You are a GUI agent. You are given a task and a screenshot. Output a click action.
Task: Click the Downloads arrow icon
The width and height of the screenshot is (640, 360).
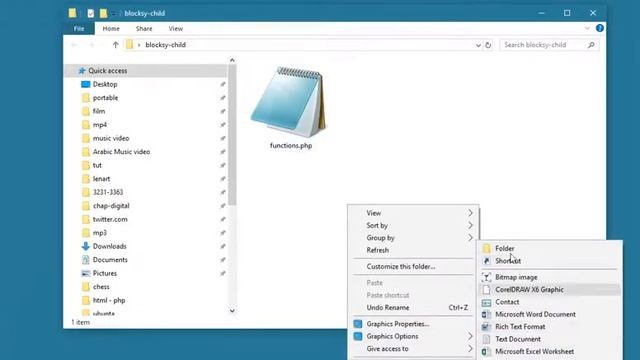85,246
